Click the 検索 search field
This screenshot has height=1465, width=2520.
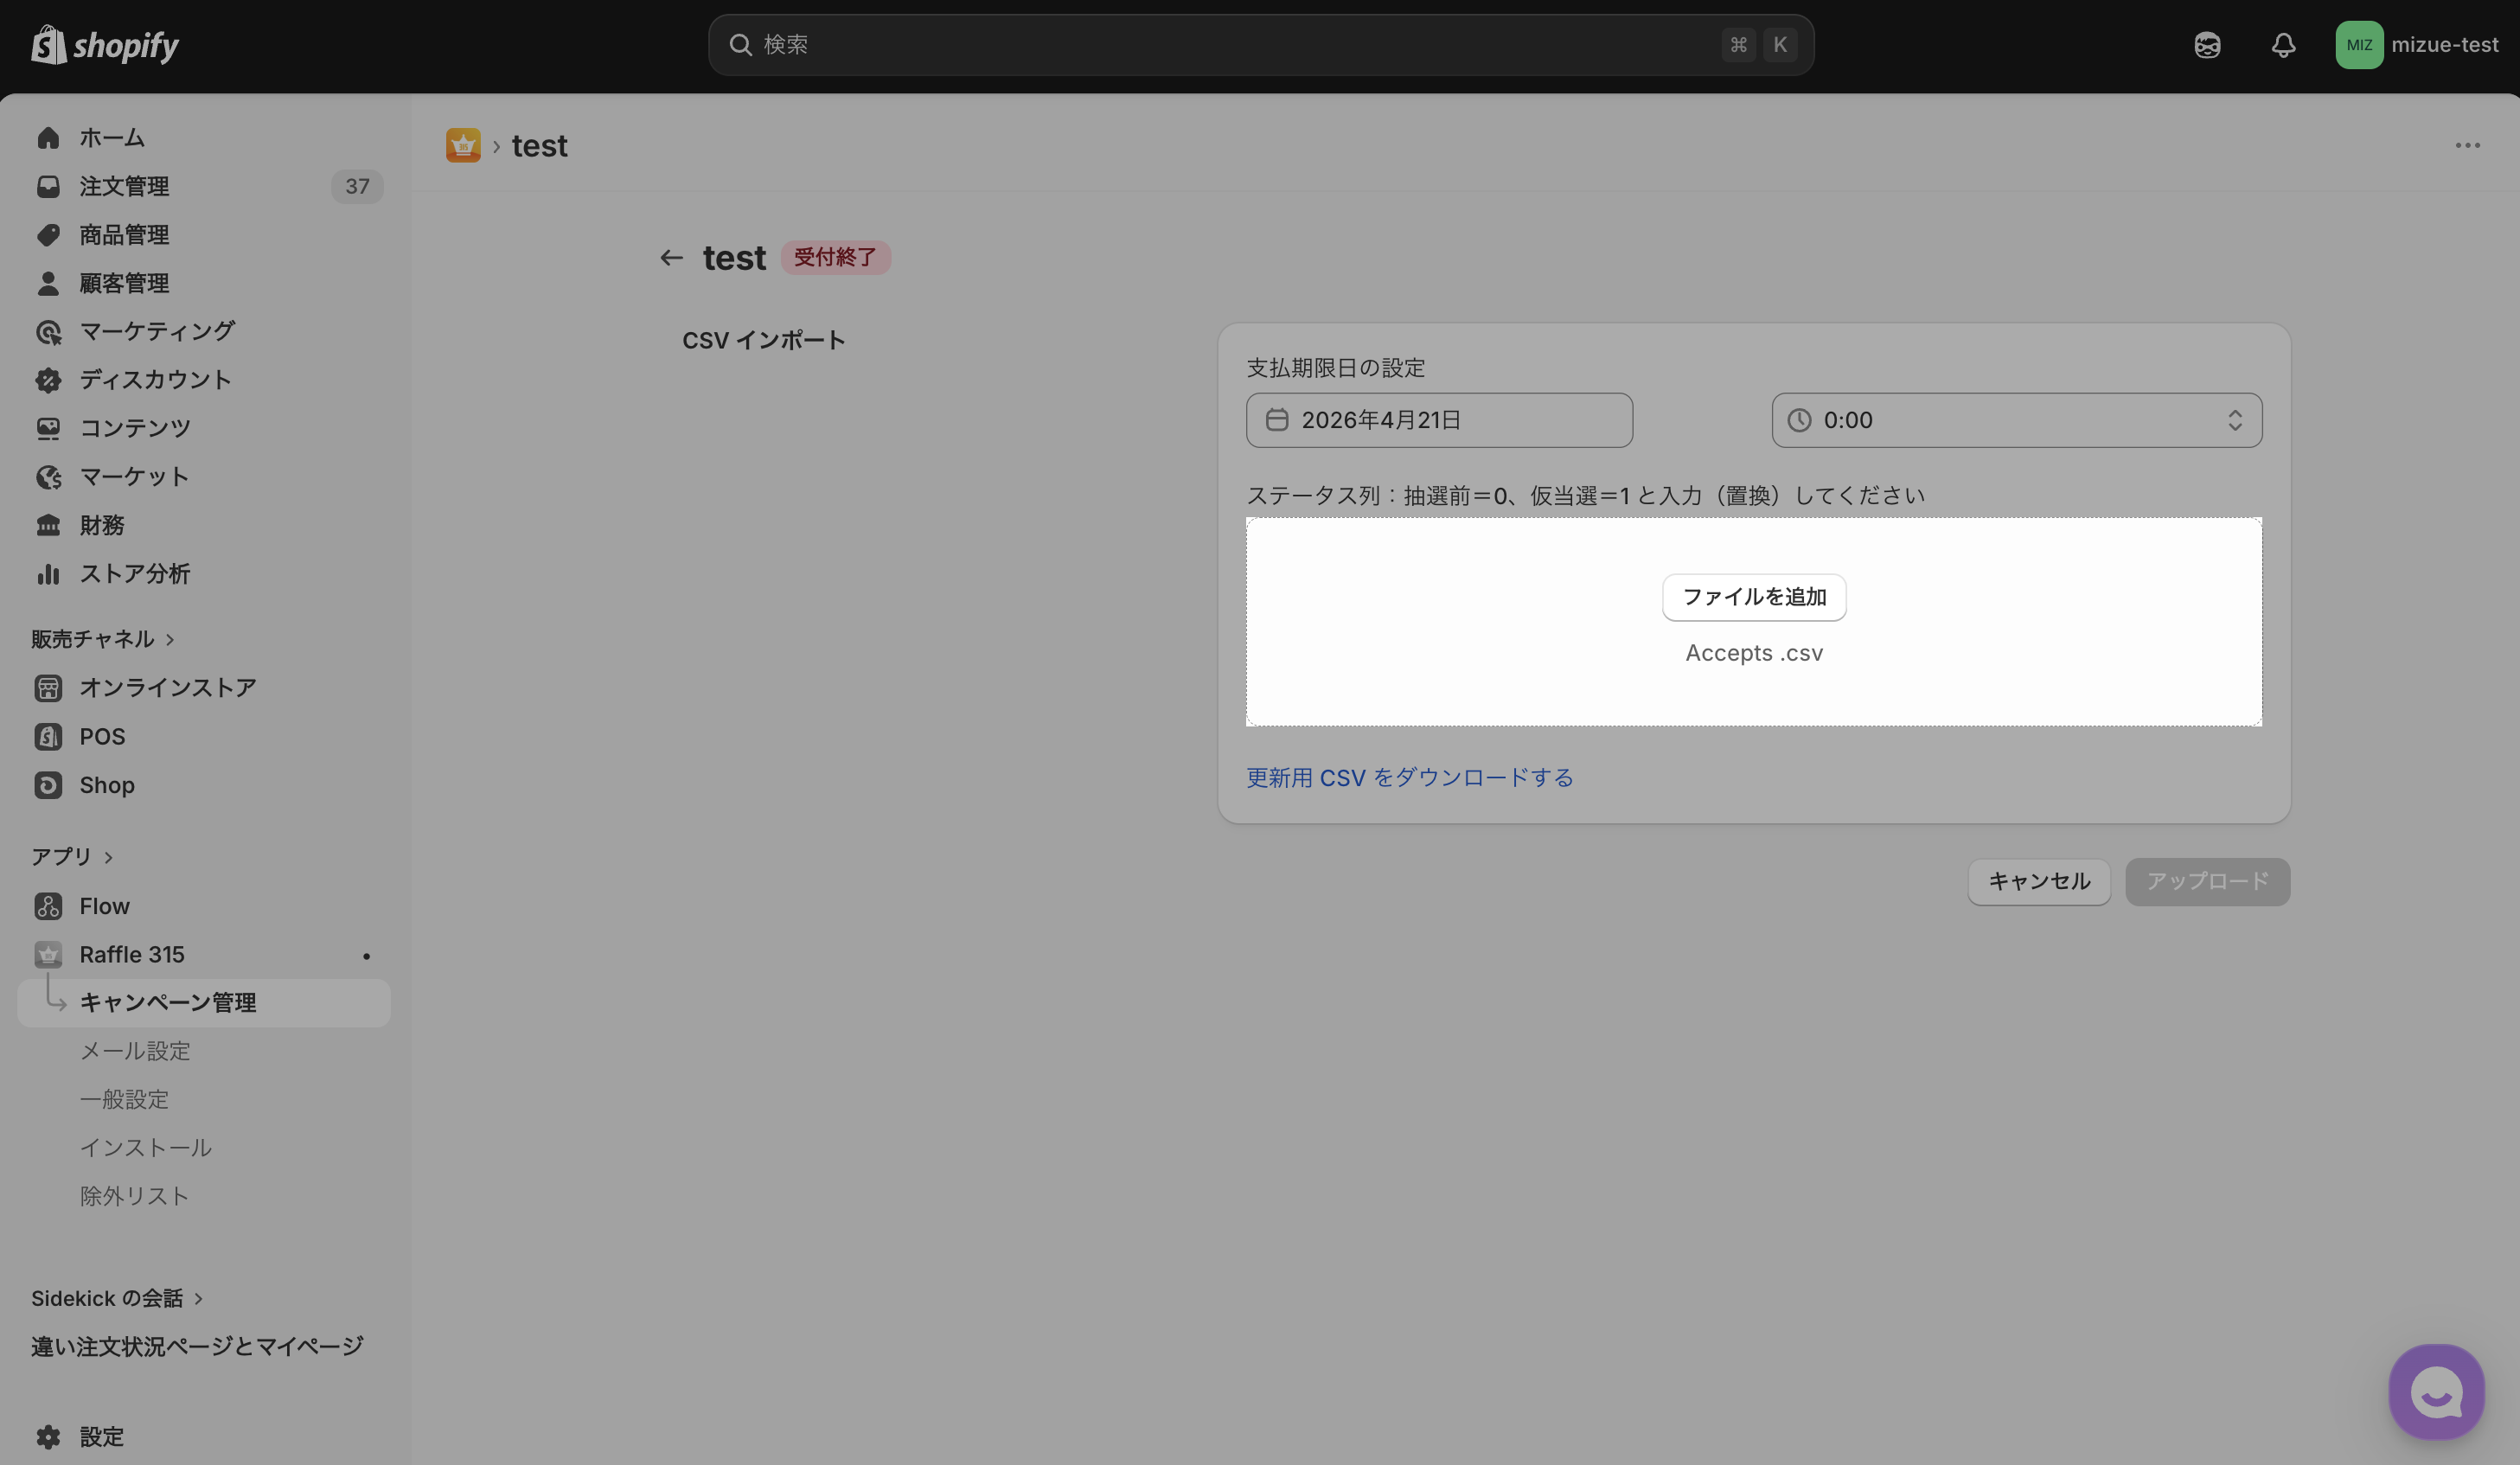[x=1261, y=45]
